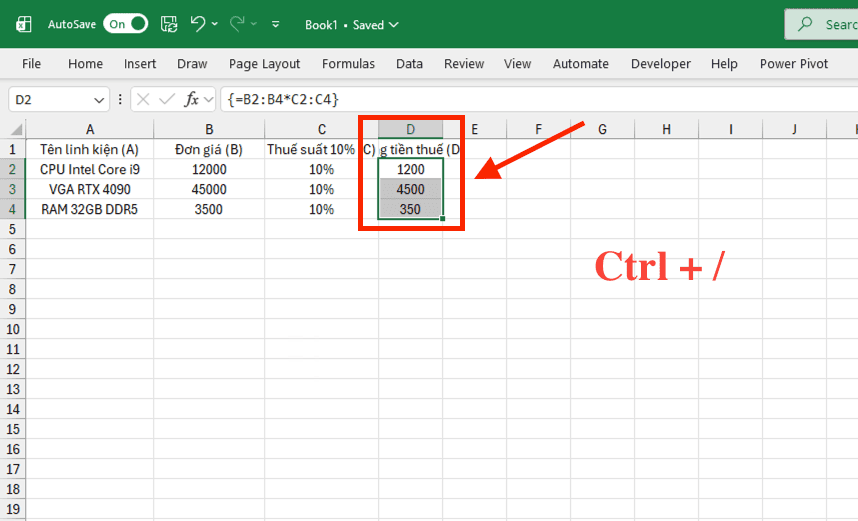Click cell with value 350
Image resolution: width=858 pixels, height=521 pixels.
tap(410, 209)
